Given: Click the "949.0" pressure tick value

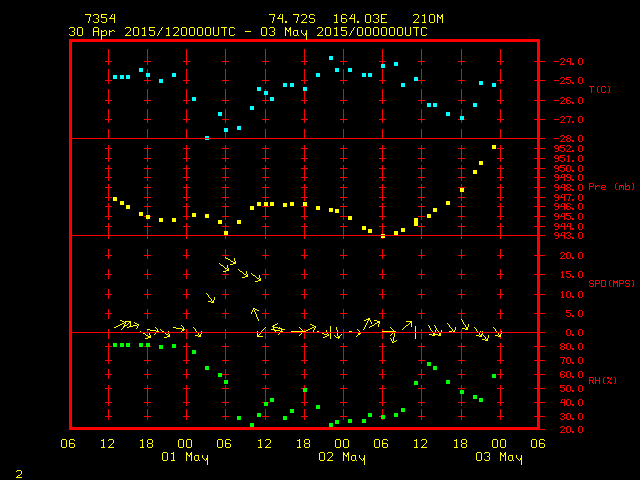Looking at the screenshot, I should click(568, 178).
